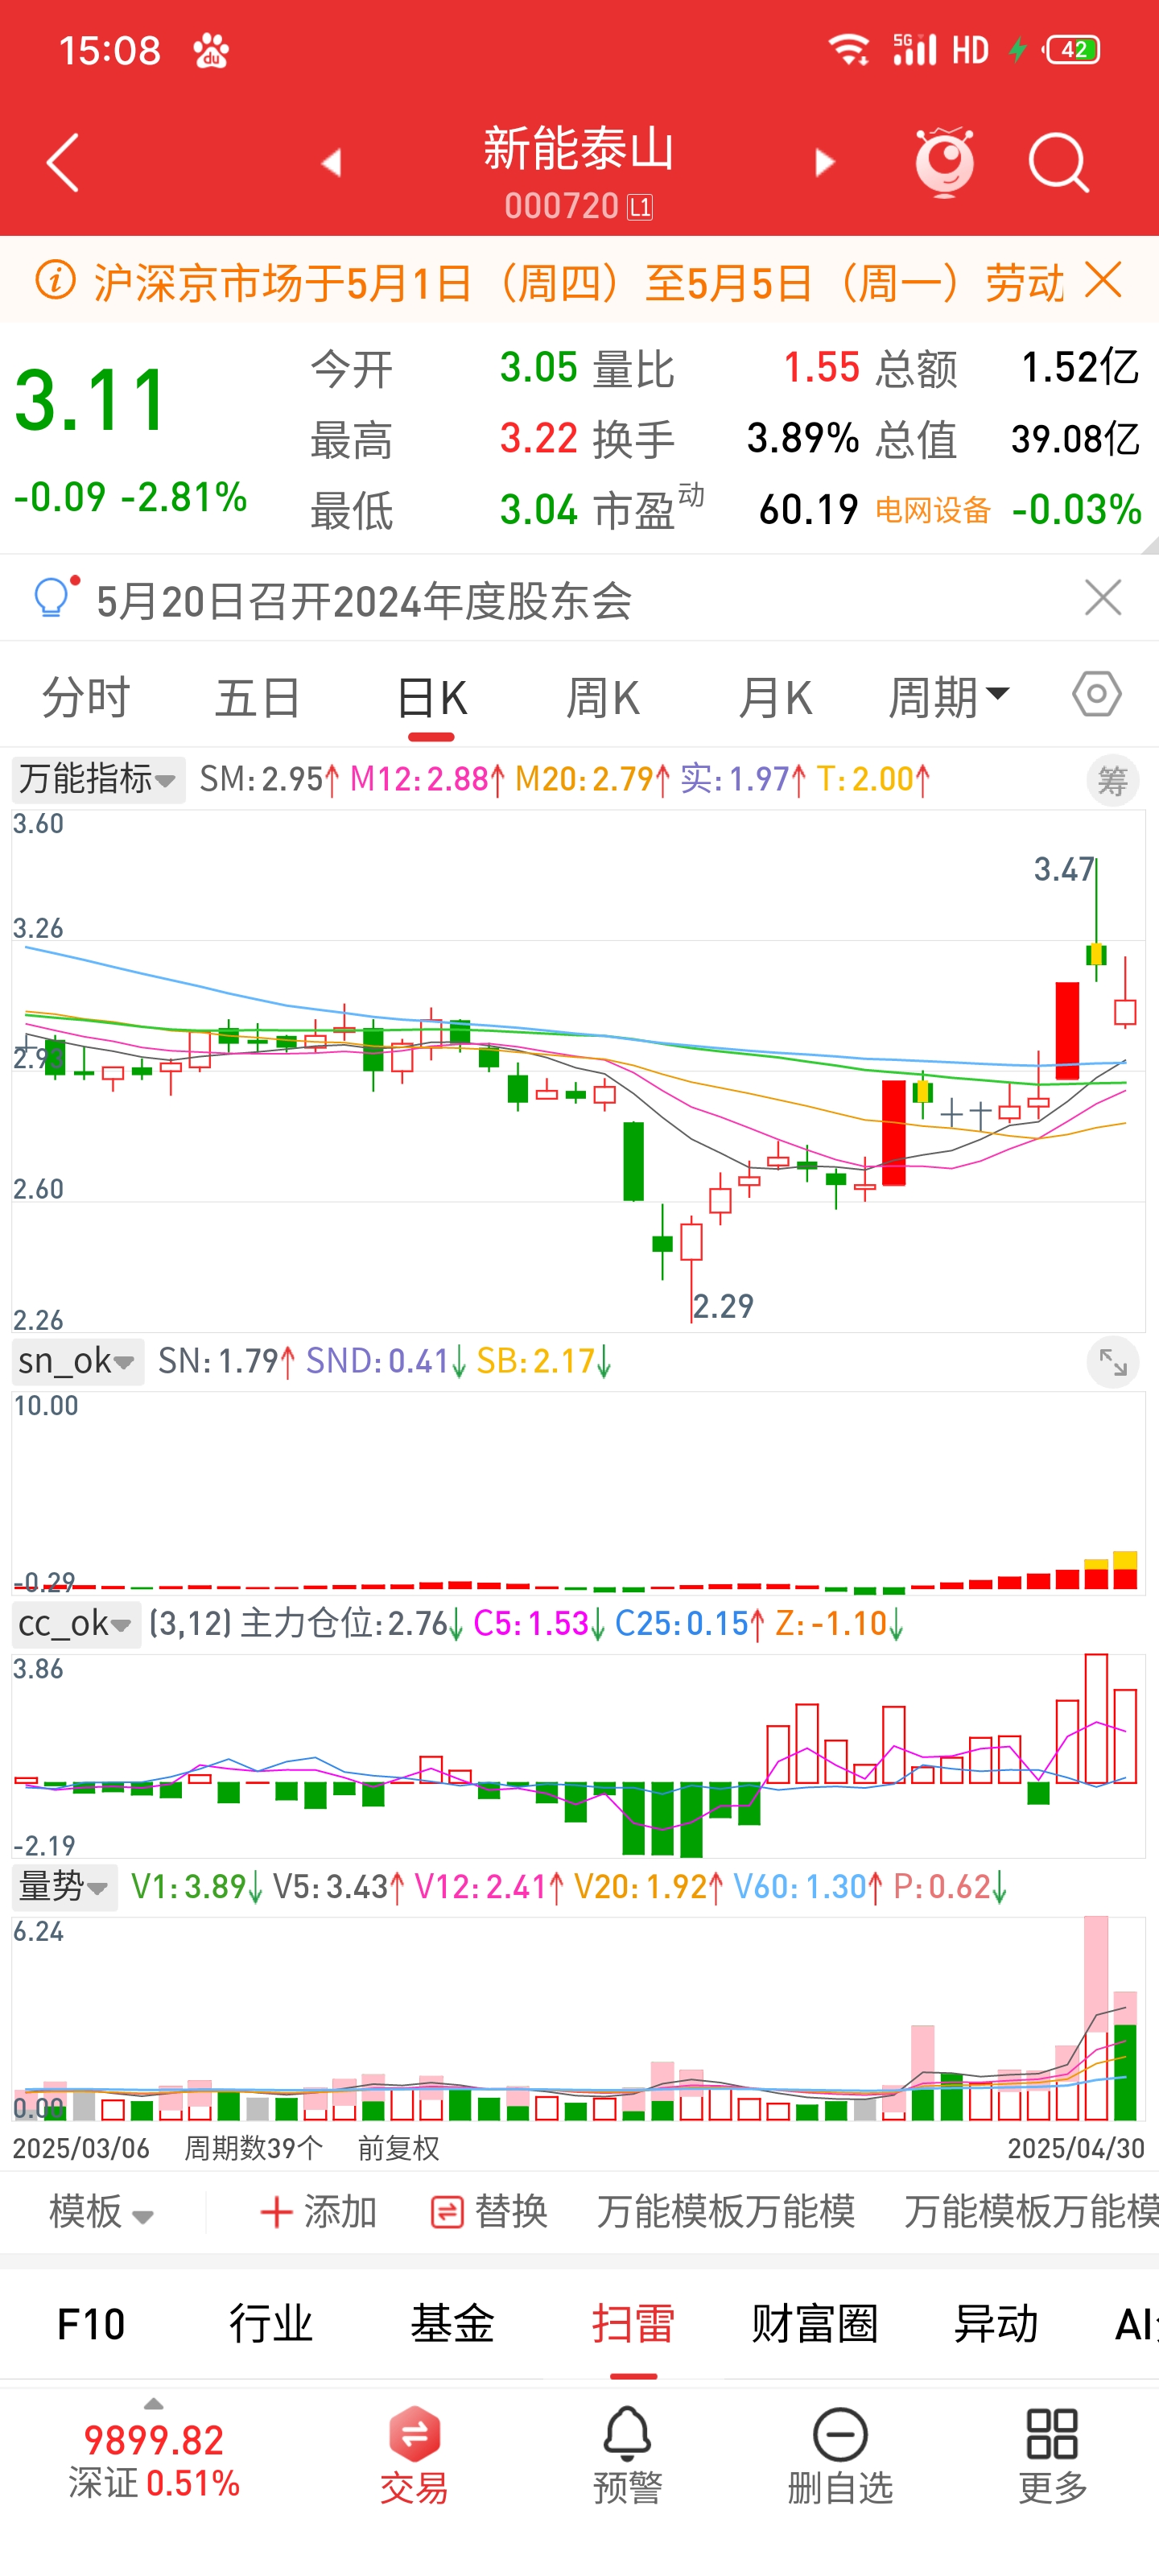This screenshot has width=1159, height=2576.
Task: Tap the 换手 3.89% value
Action: click(x=803, y=439)
